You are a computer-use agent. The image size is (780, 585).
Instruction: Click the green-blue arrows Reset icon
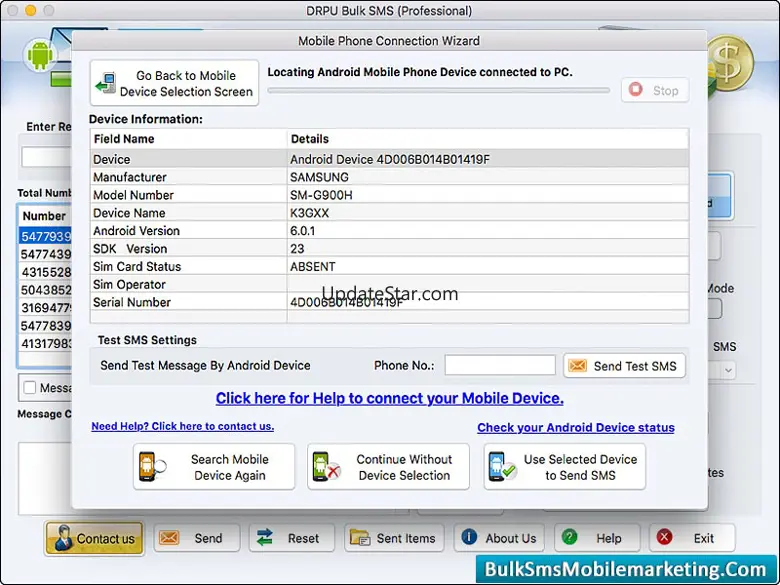(x=265, y=537)
